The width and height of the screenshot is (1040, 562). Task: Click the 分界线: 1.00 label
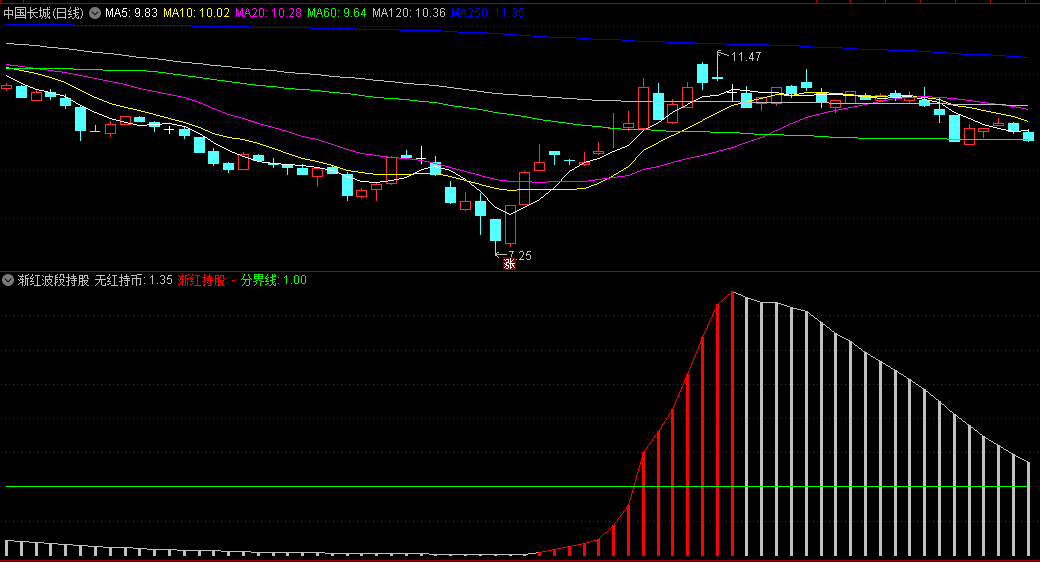tap(273, 280)
